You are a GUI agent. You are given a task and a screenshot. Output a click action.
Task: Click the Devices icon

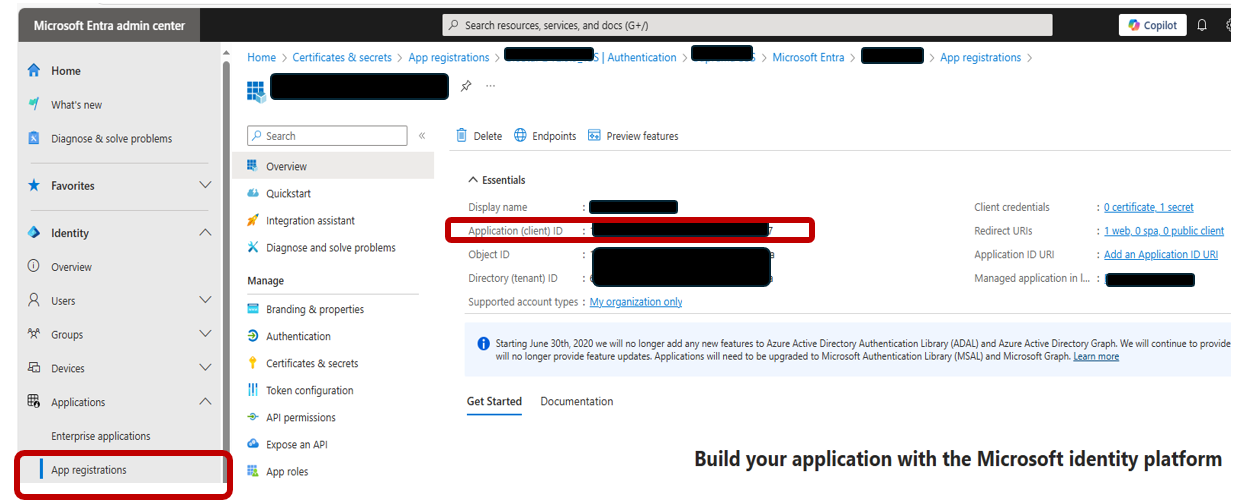(x=34, y=369)
